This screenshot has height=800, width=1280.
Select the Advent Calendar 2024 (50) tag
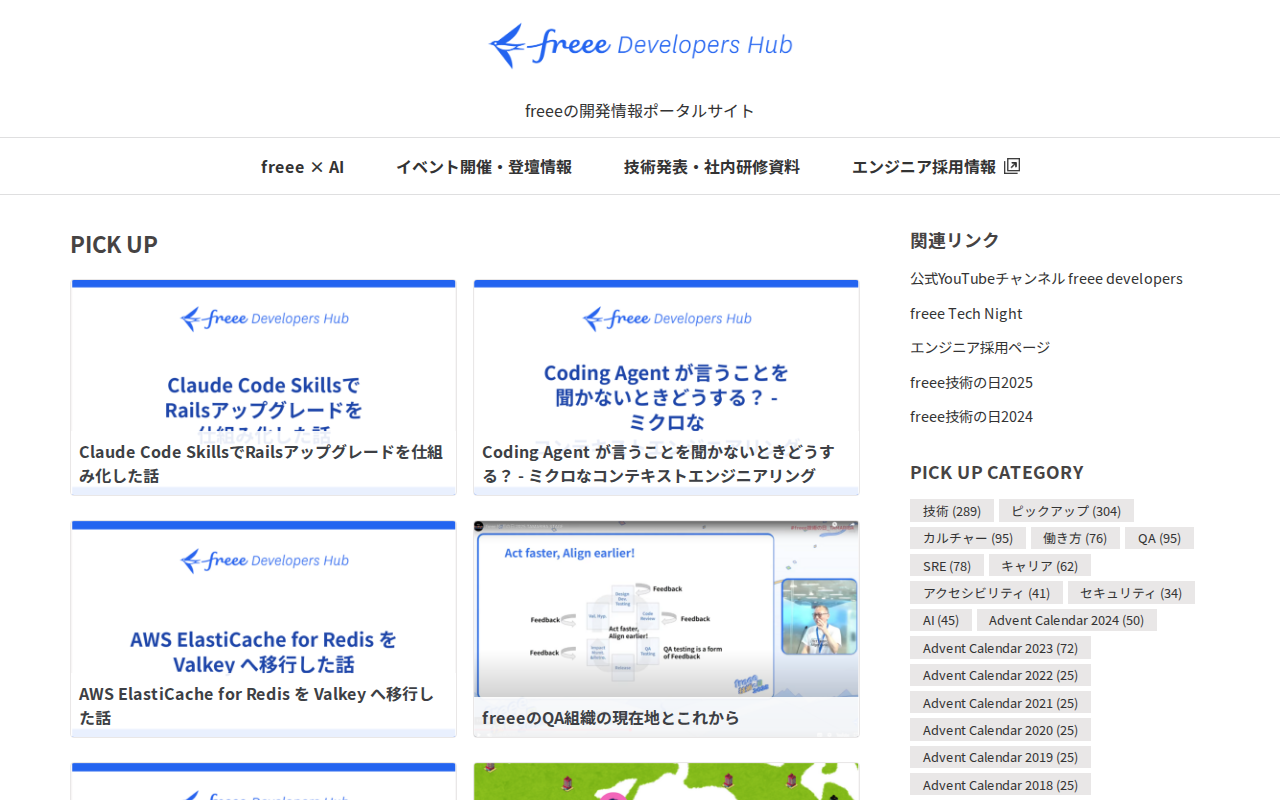coord(1067,620)
